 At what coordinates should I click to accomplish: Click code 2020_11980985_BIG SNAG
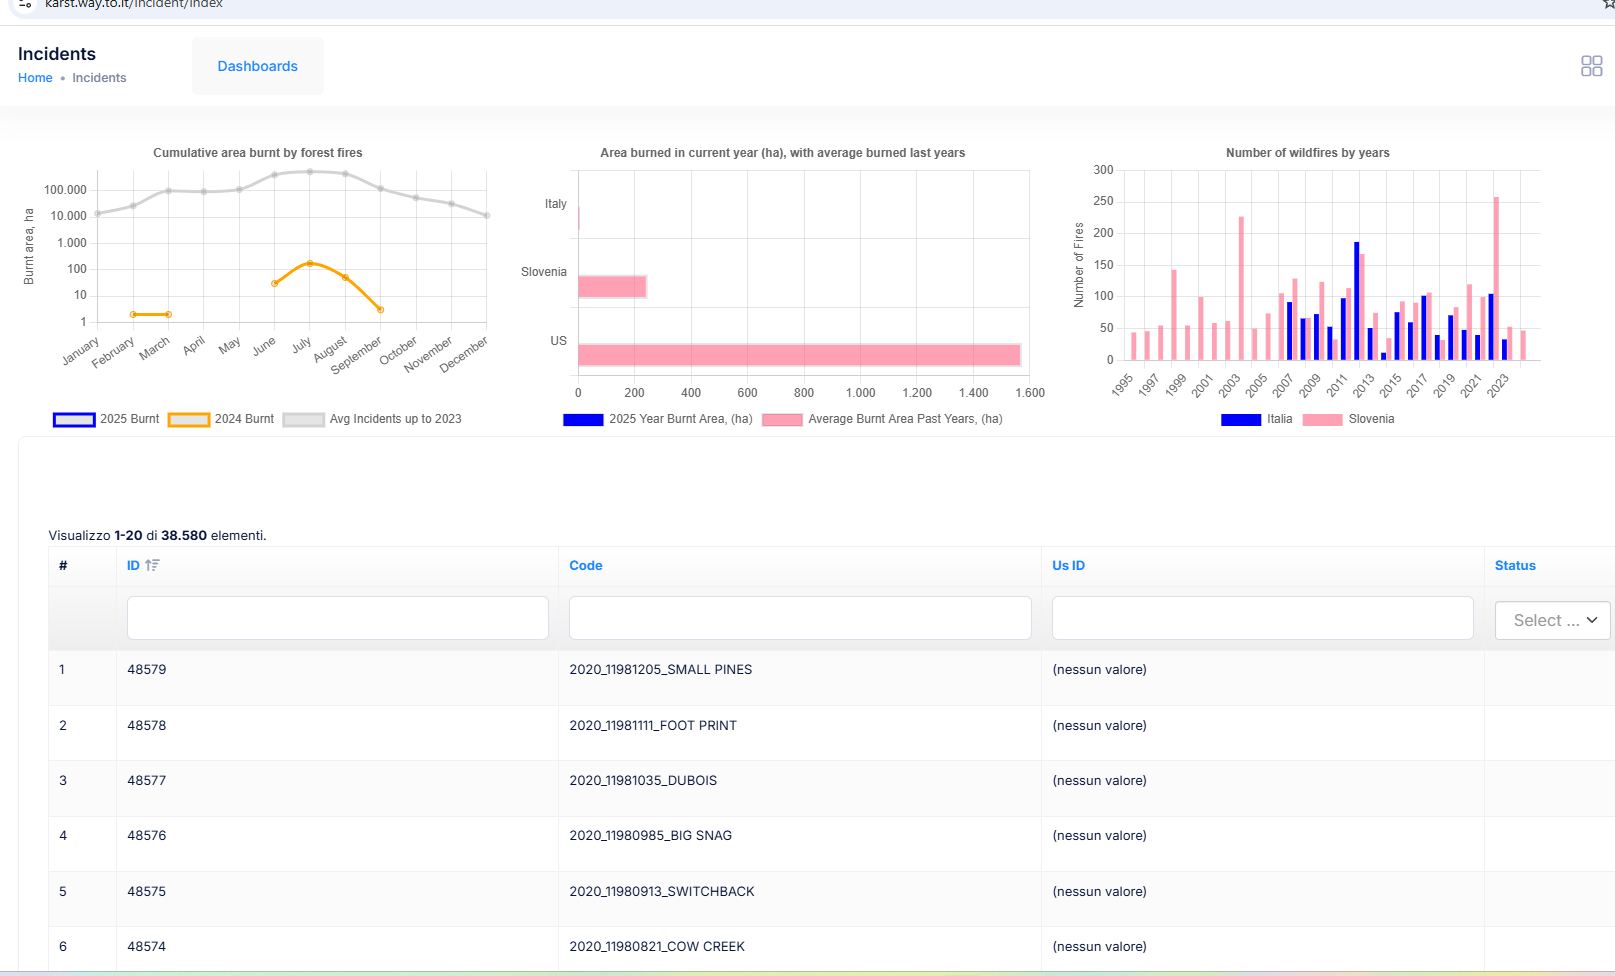(x=651, y=836)
